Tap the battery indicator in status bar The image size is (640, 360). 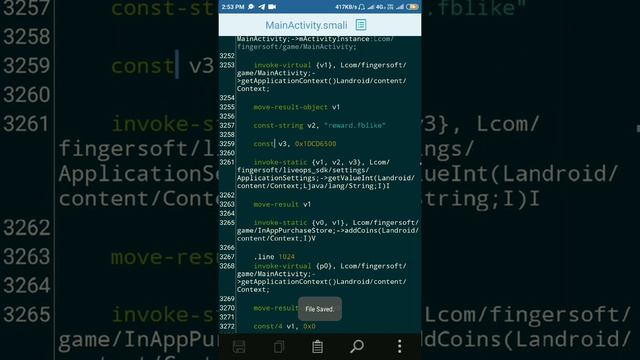(x=413, y=7)
